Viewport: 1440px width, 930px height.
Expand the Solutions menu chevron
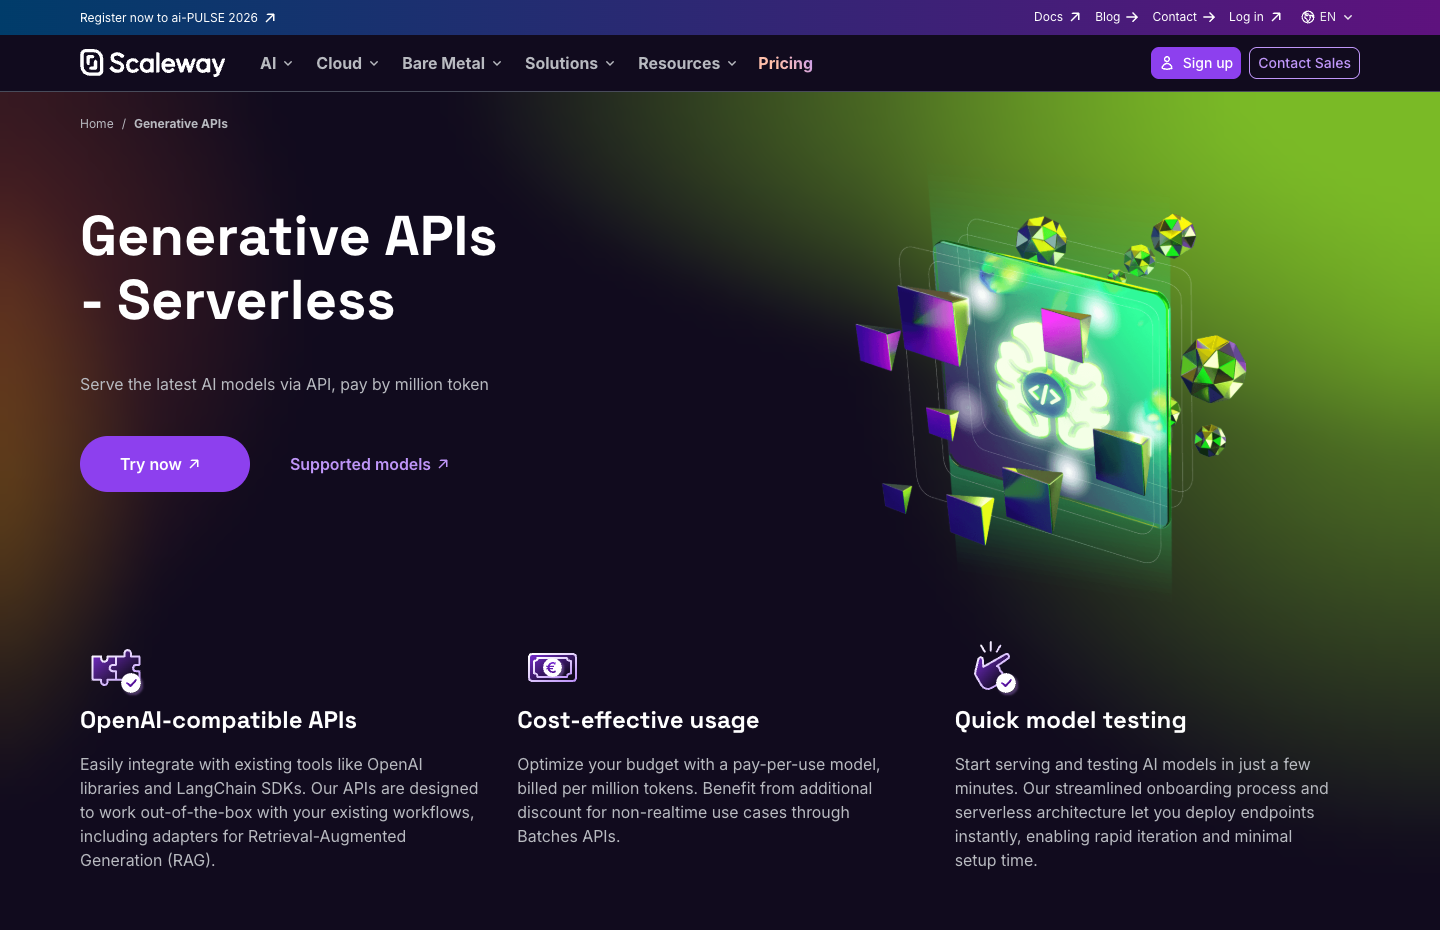pyautogui.click(x=610, y=63)
